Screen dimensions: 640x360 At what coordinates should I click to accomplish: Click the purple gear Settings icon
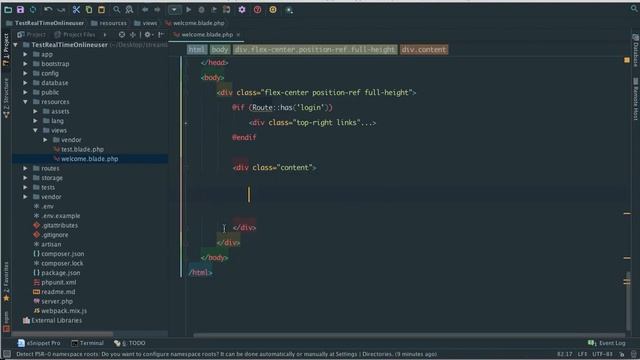coord(242,9)
